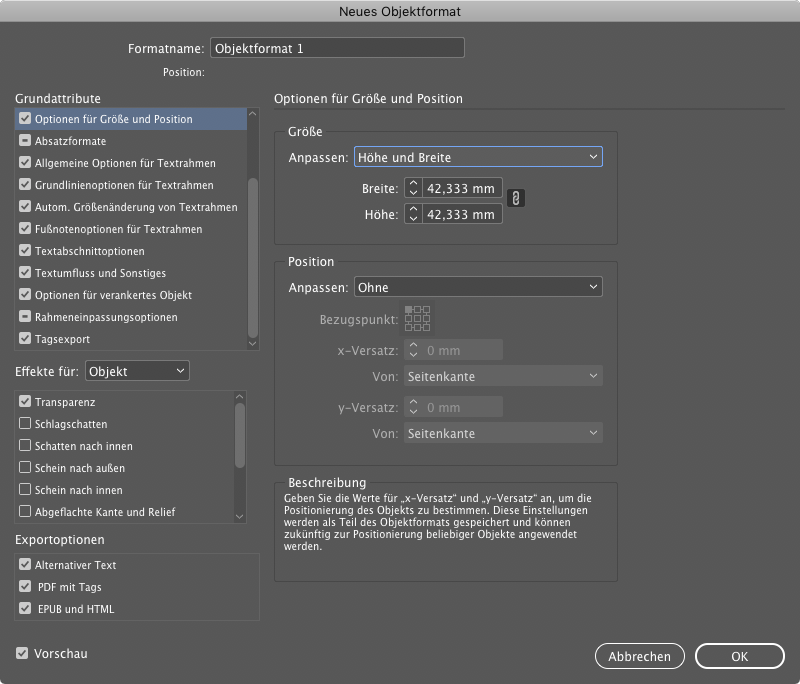Click in the Formatname input field
The height and width of the screenshot is (684, 800).
click(337, 47)
